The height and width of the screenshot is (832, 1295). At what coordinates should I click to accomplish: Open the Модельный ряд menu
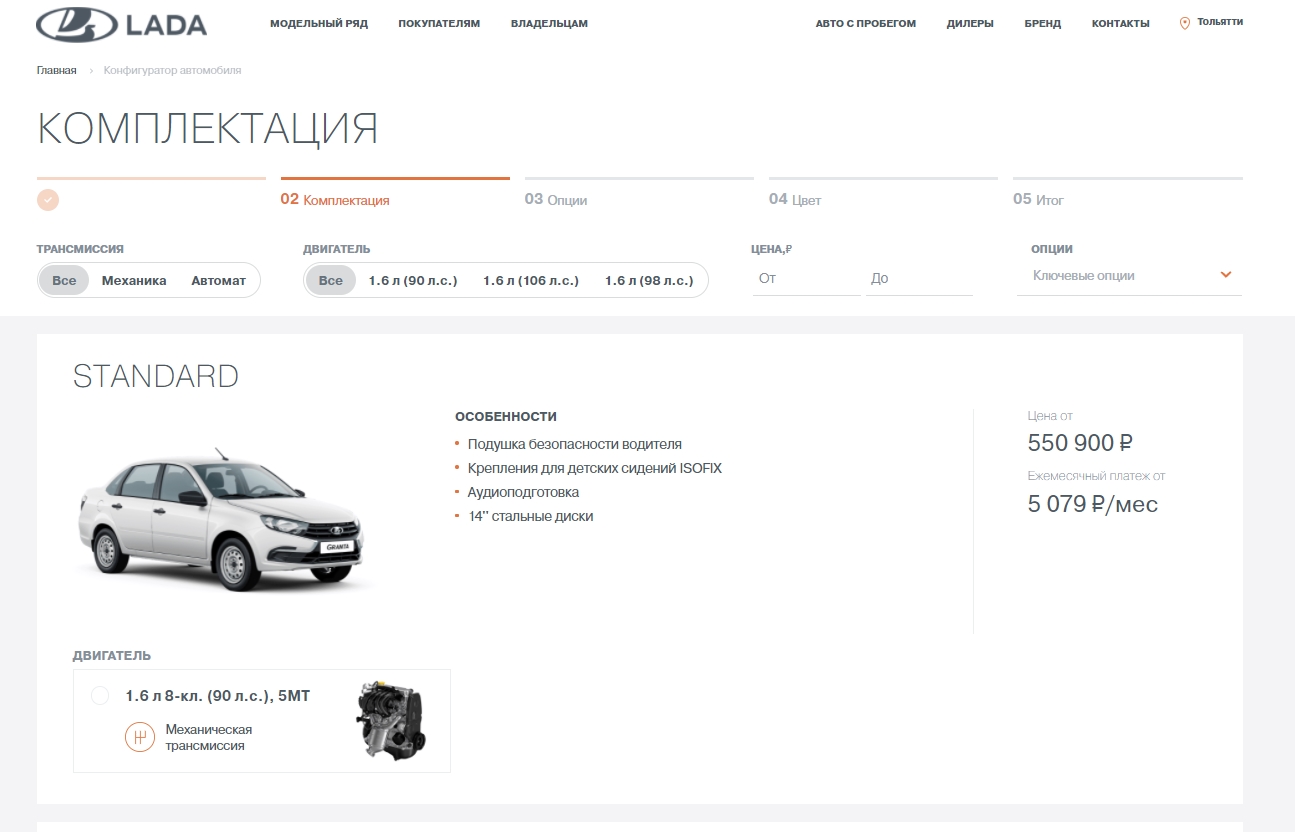[x=319, y=23]
